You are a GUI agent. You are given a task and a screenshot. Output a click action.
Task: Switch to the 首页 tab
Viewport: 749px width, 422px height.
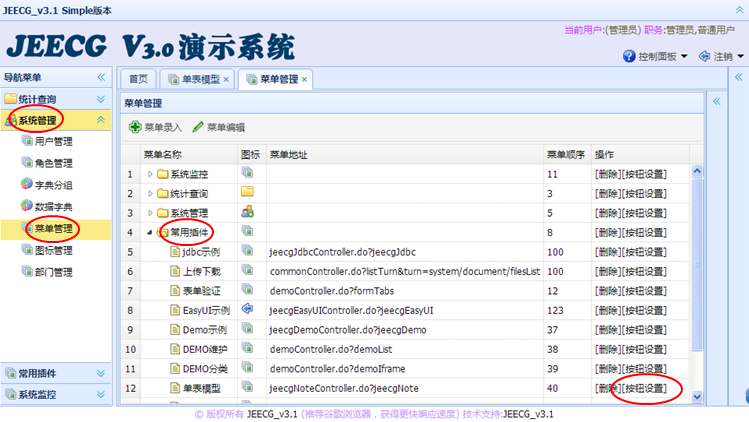[139, 79]
